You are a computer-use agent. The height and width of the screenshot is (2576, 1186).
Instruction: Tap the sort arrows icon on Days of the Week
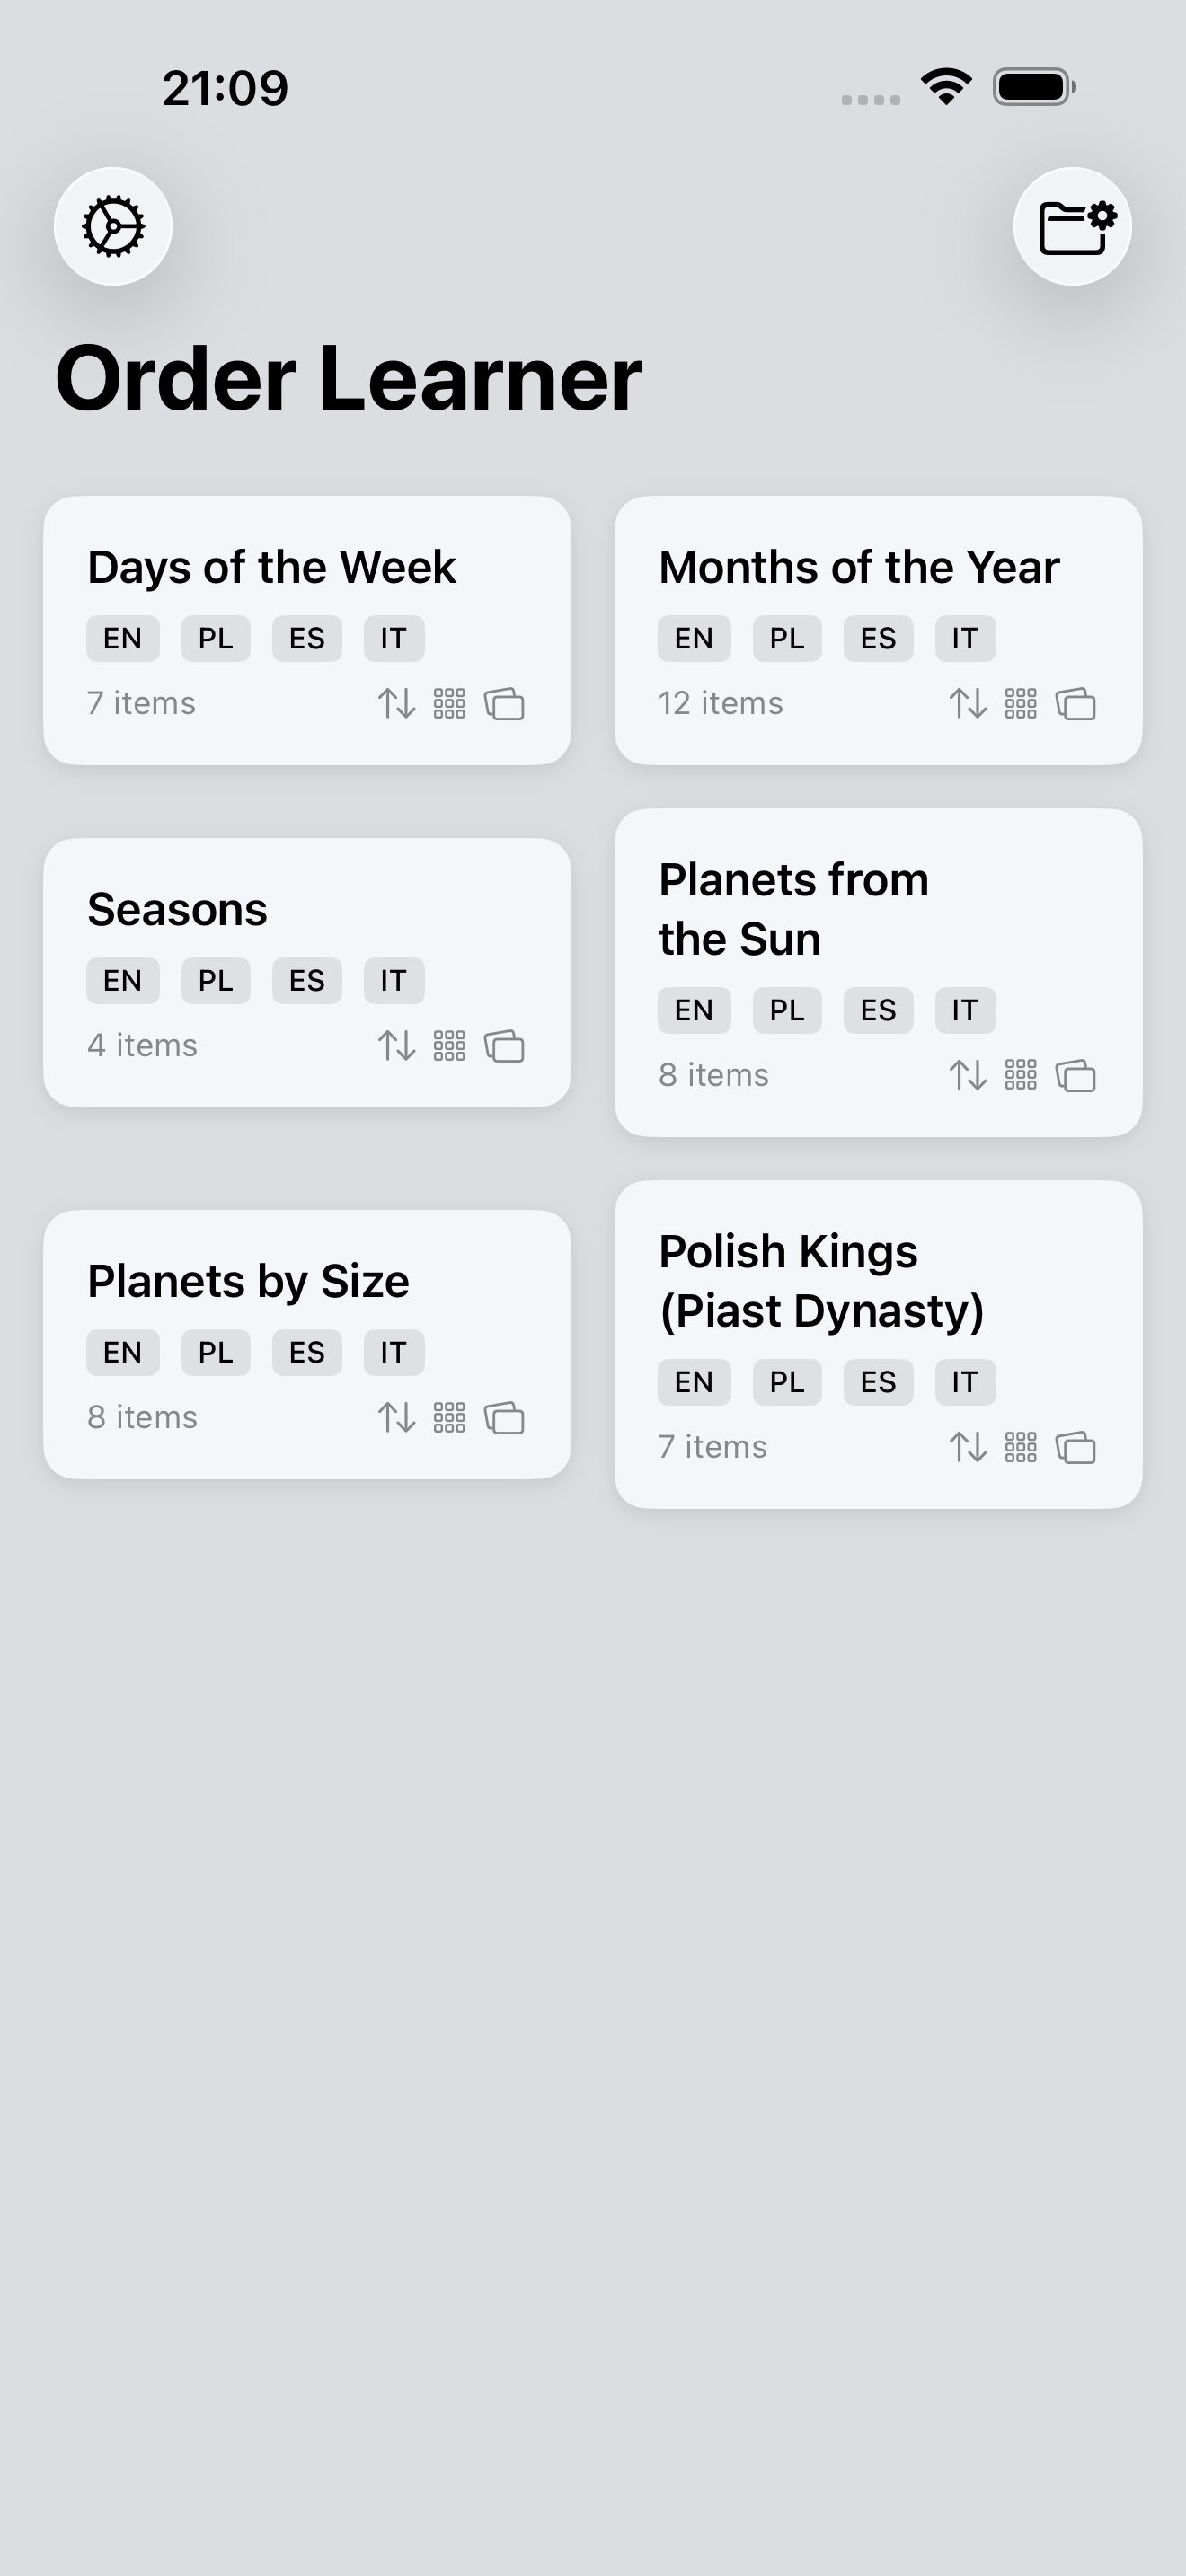[397, 704]
